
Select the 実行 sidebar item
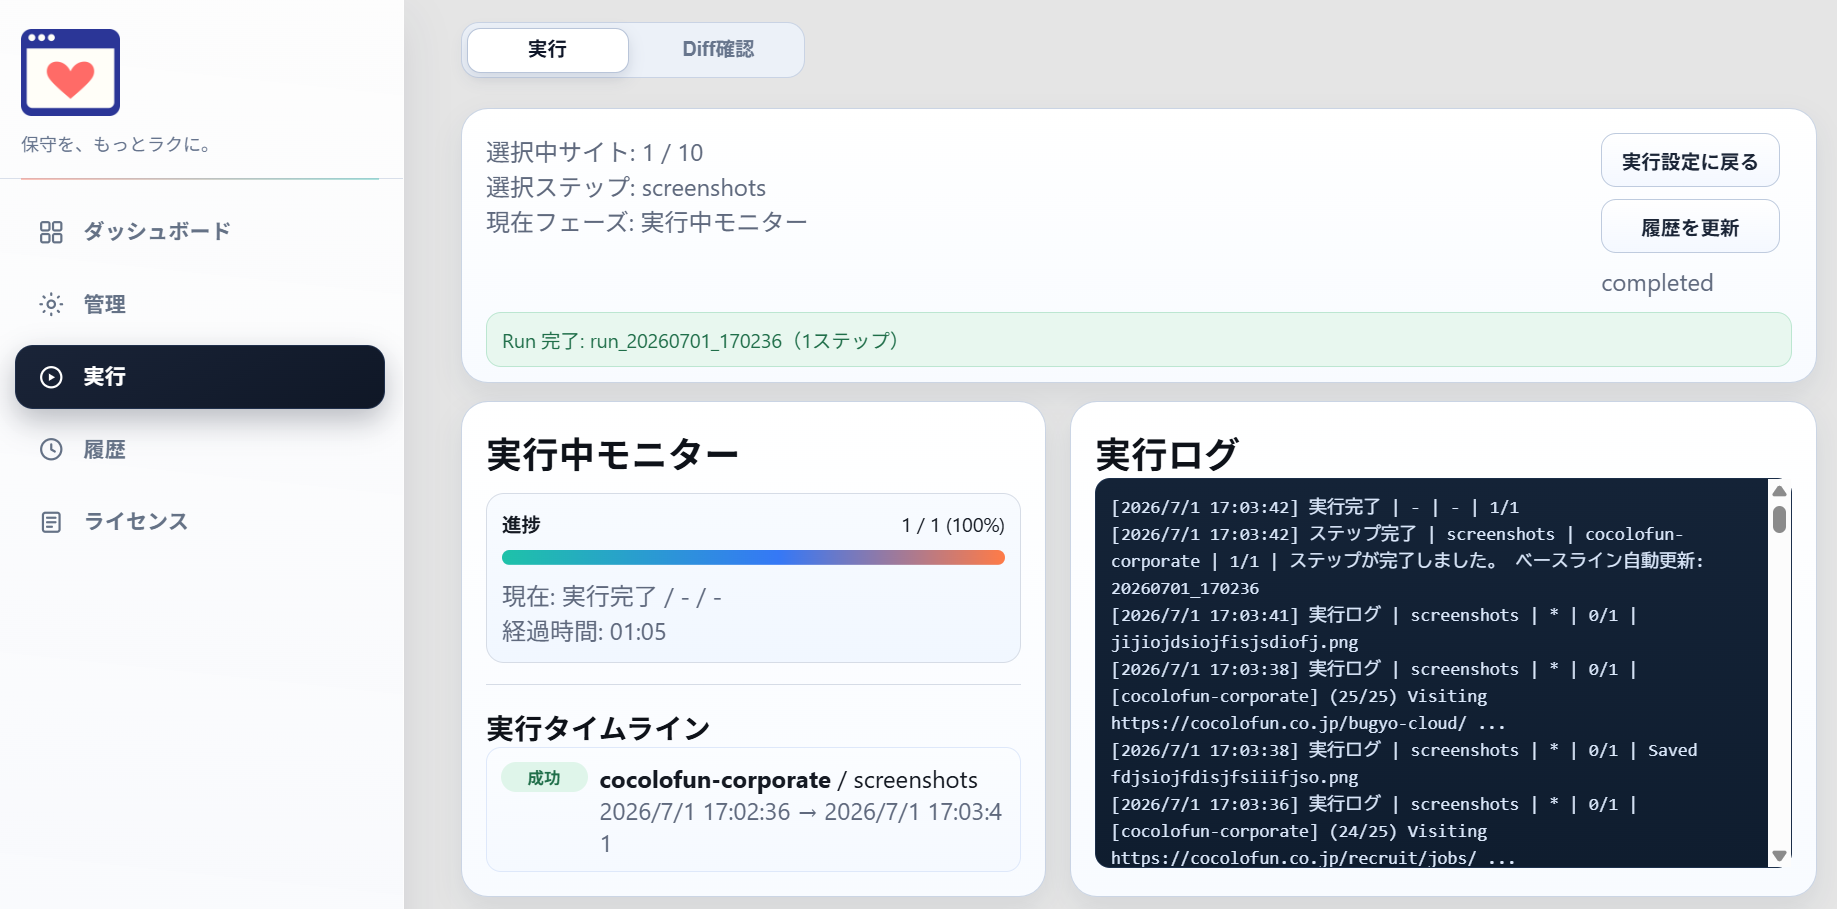click(x=200, y=377)
